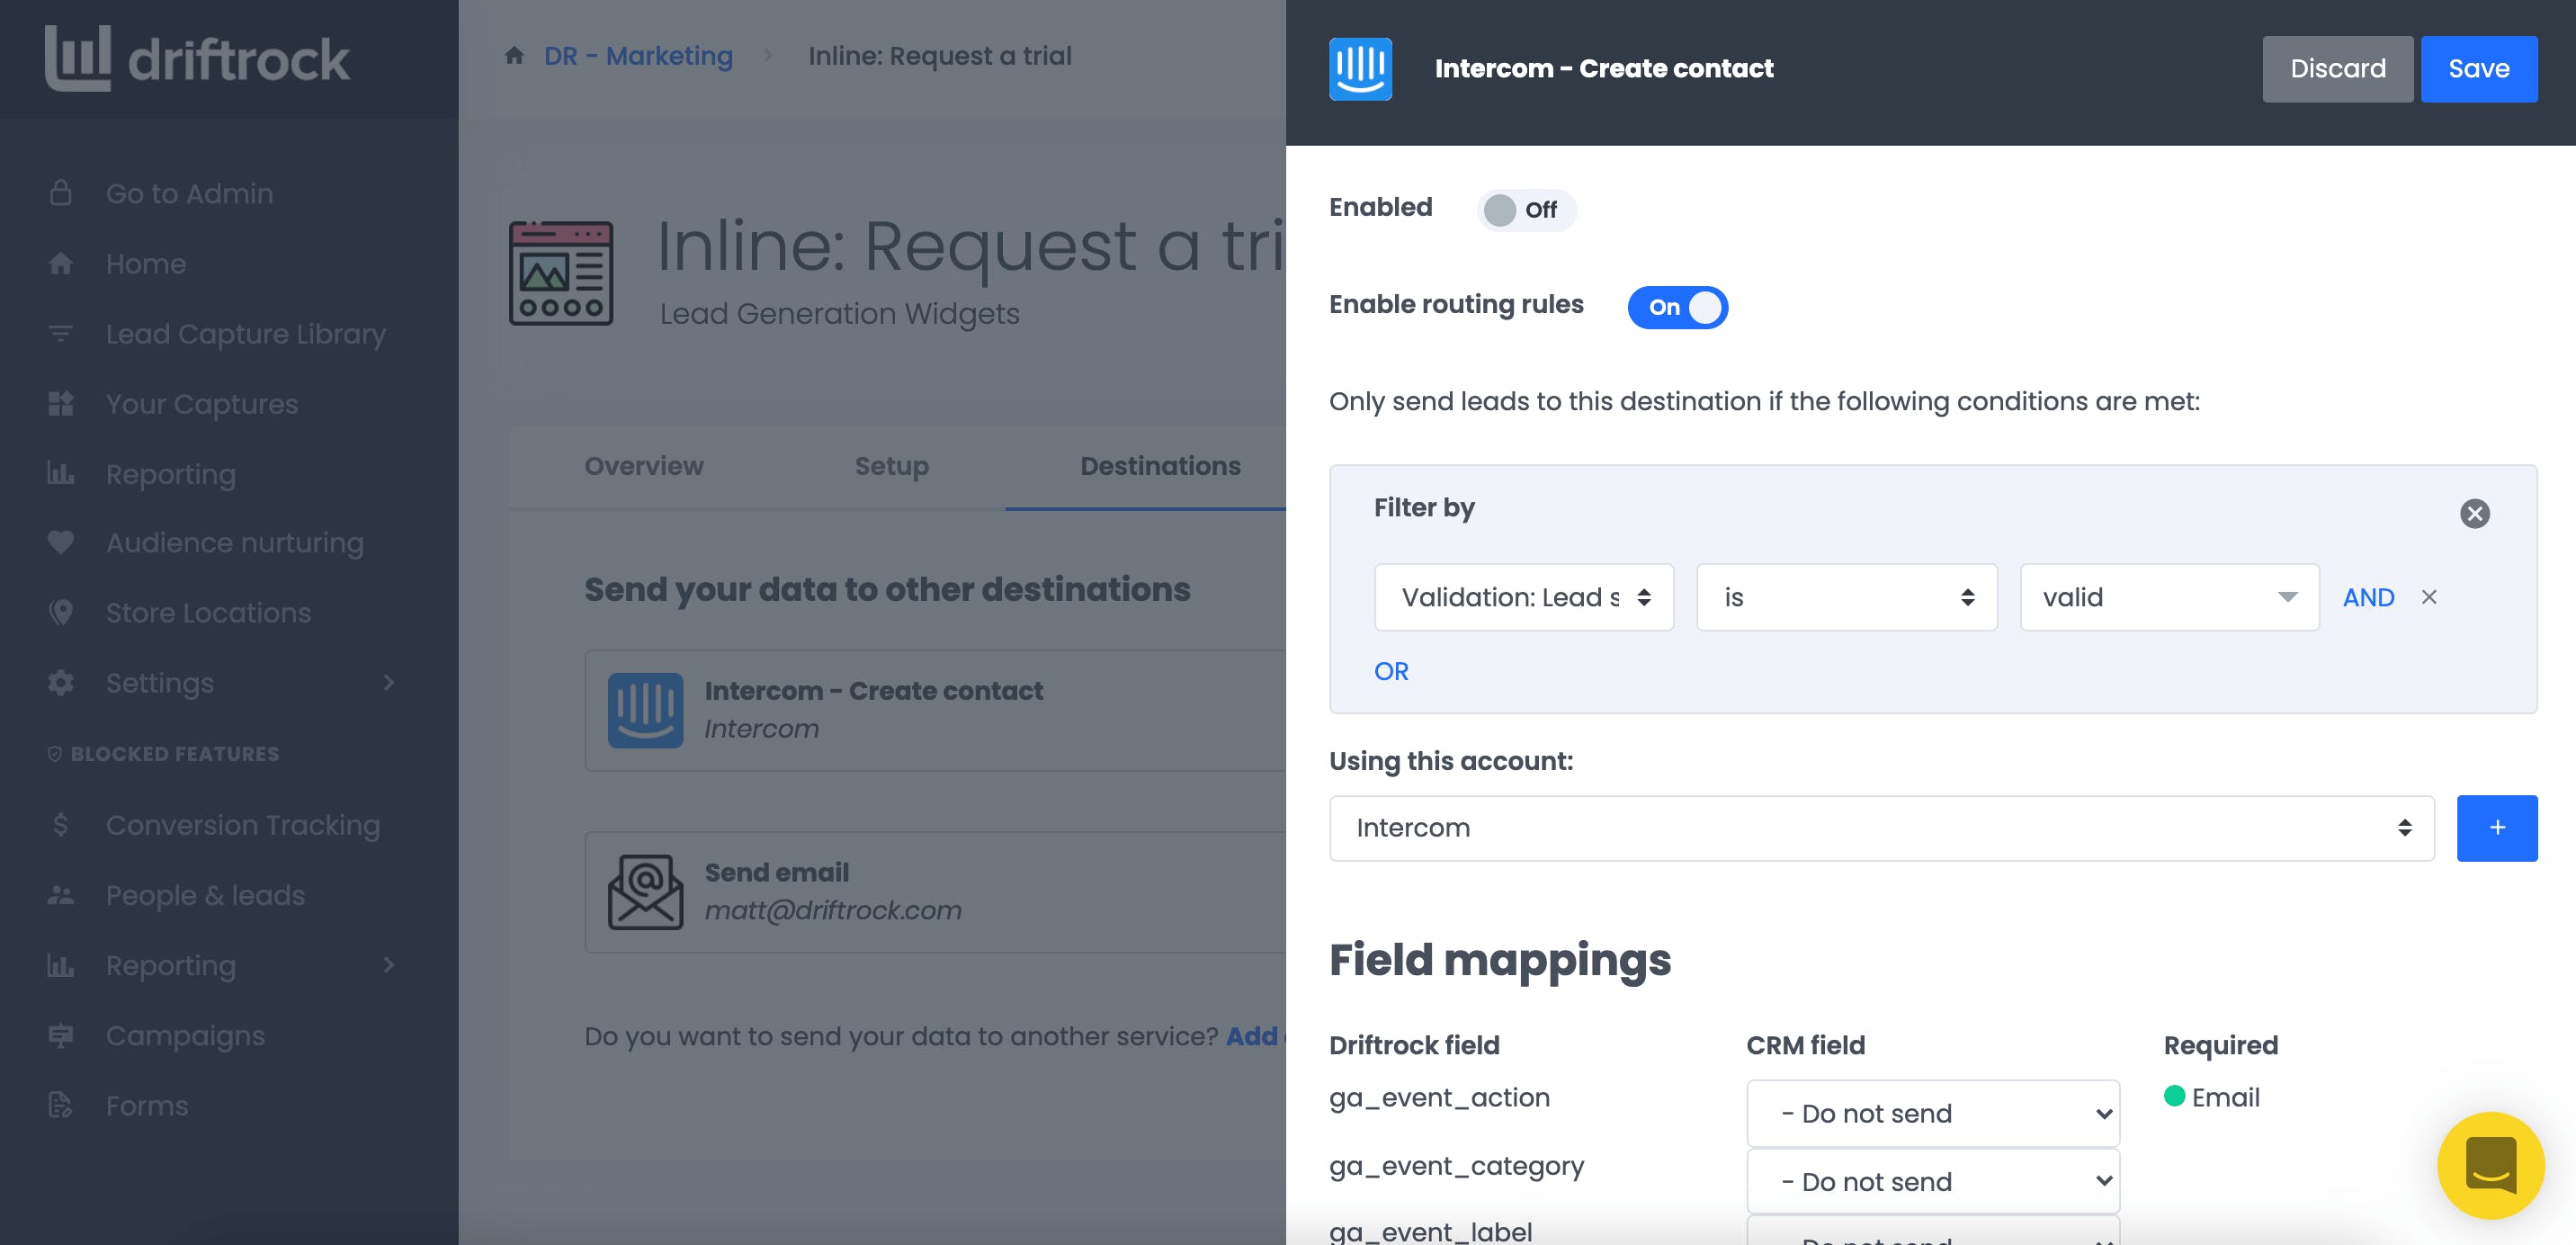The height and width of the screenshot is (1245, 2576).
Task: Click the Send email envelope icon
Action: point(645,892)
